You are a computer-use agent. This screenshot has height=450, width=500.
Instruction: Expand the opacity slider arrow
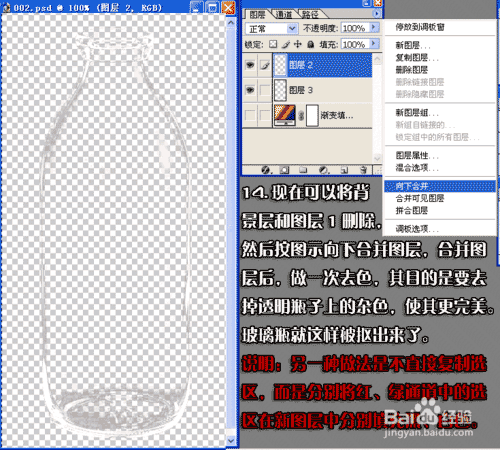pos(375,27)
